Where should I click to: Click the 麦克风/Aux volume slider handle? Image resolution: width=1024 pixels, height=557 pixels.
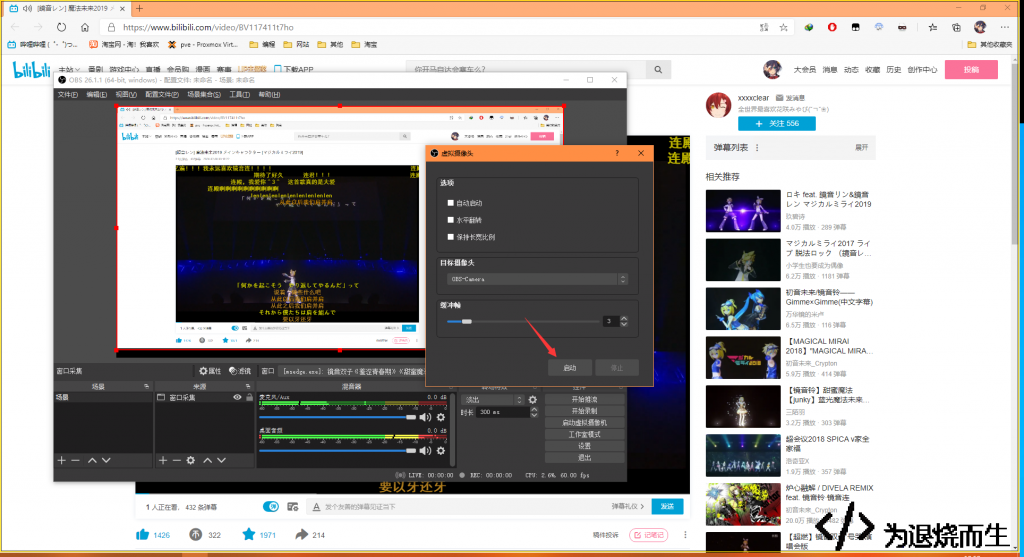[411, 417]
